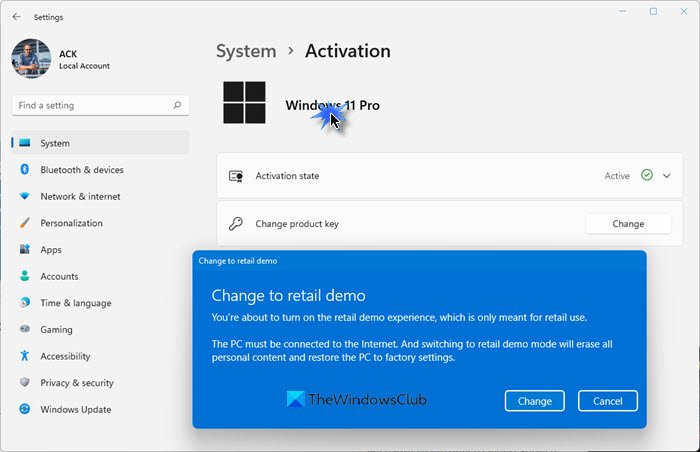700x452 pixels.
Task: Click the back arrow in Settings
Action: click(x=17, y=17)
